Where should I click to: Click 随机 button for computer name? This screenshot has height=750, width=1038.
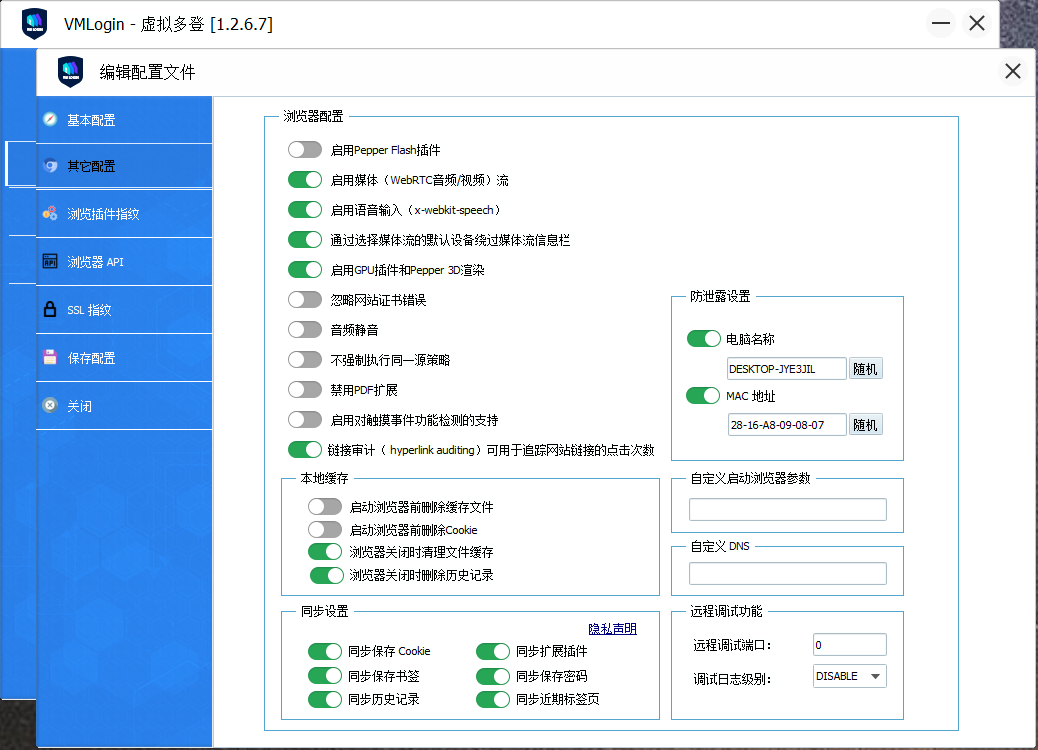point(865,369)
